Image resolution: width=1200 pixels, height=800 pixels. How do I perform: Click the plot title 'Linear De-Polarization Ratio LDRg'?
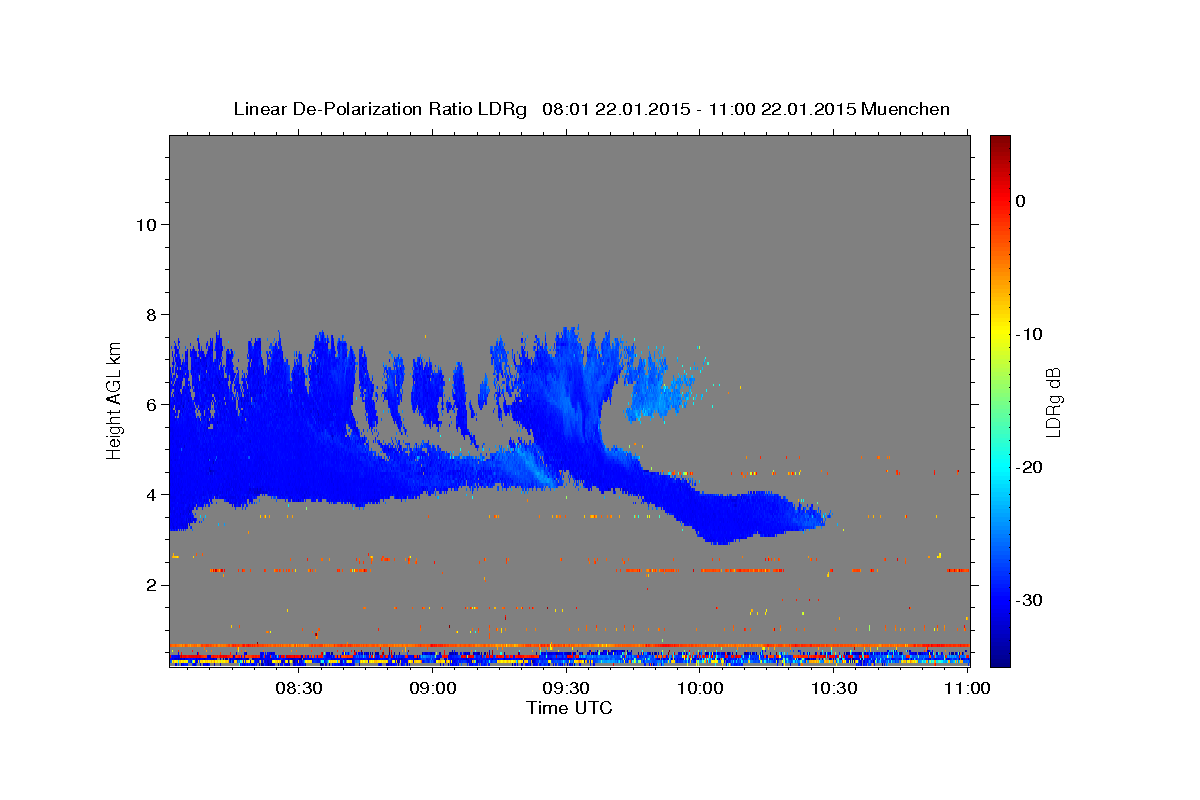coord(379,109)
